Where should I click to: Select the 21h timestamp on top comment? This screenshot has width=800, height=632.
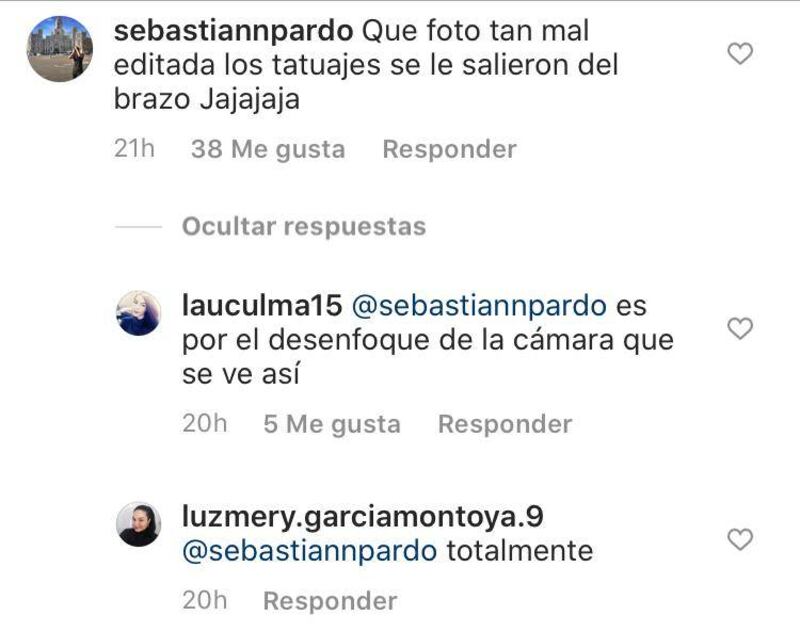tap(134, 149)
